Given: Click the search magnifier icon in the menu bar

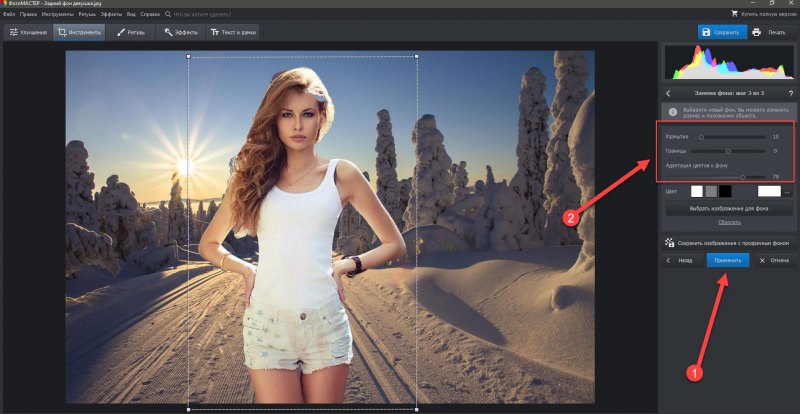Looking at the screenshot, I should pos(168,14).
